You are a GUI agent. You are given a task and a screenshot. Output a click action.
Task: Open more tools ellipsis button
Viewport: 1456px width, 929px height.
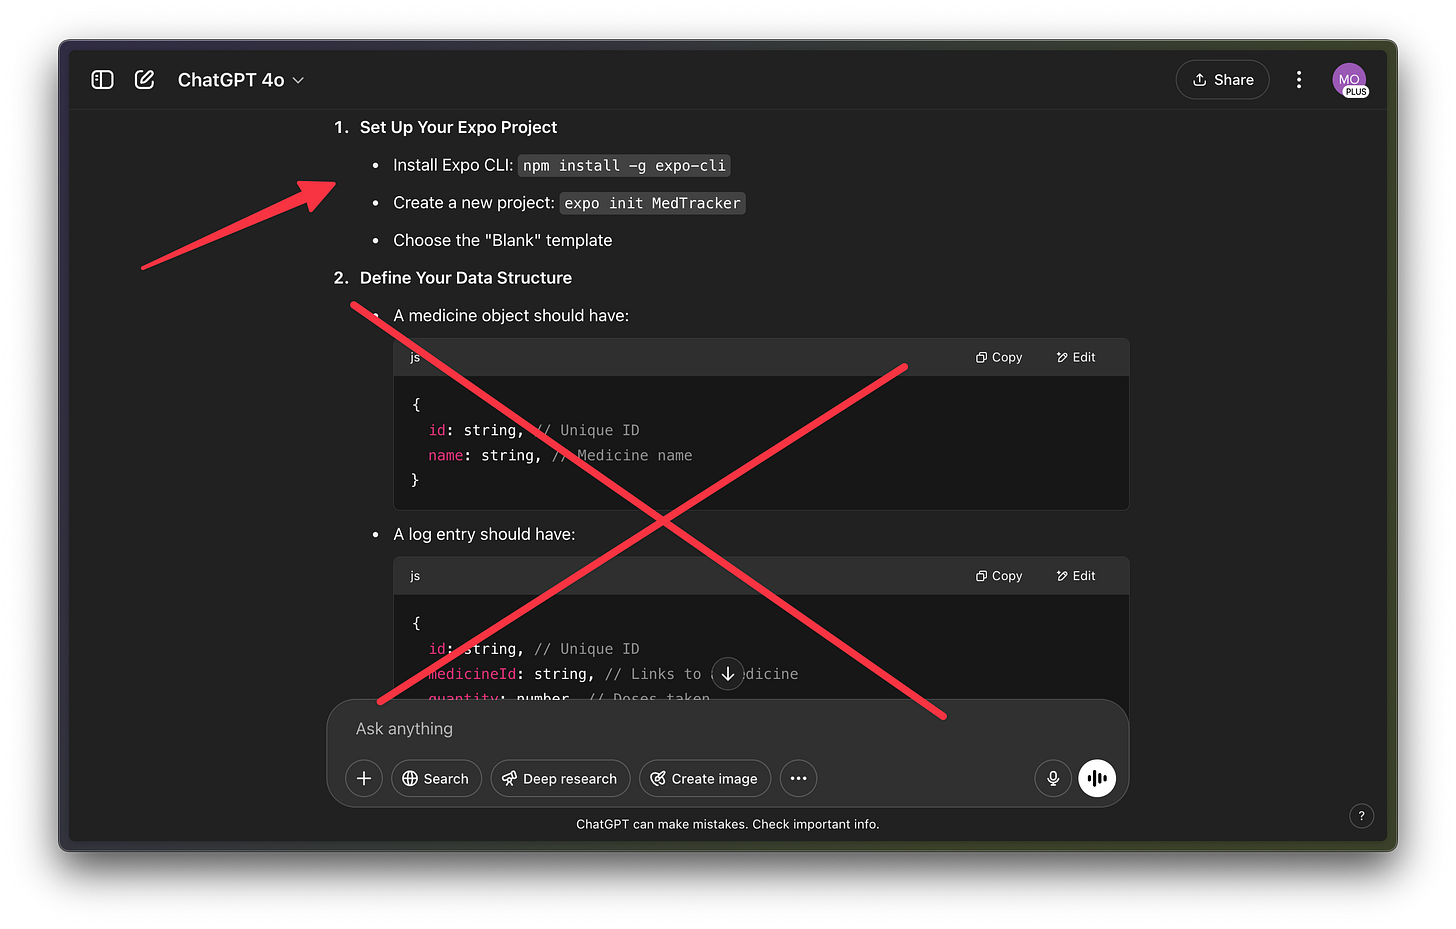[x=798, y=778]
